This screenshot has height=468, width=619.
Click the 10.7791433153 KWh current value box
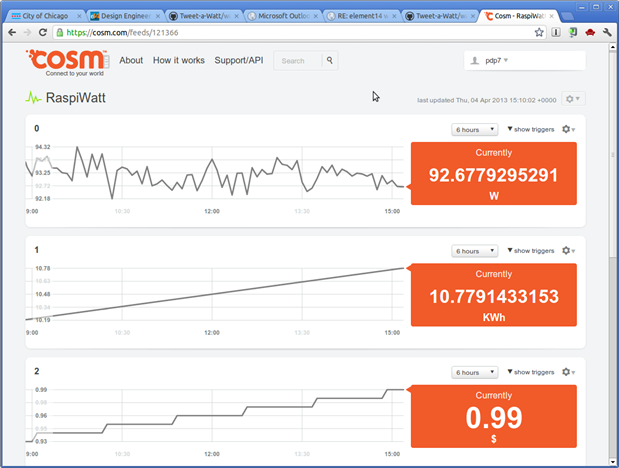493,295
